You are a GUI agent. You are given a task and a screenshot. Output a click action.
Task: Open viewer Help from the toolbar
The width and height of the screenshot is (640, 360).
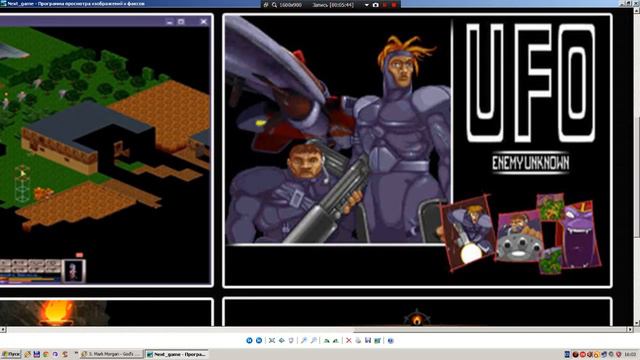click(x=391, y=340)
